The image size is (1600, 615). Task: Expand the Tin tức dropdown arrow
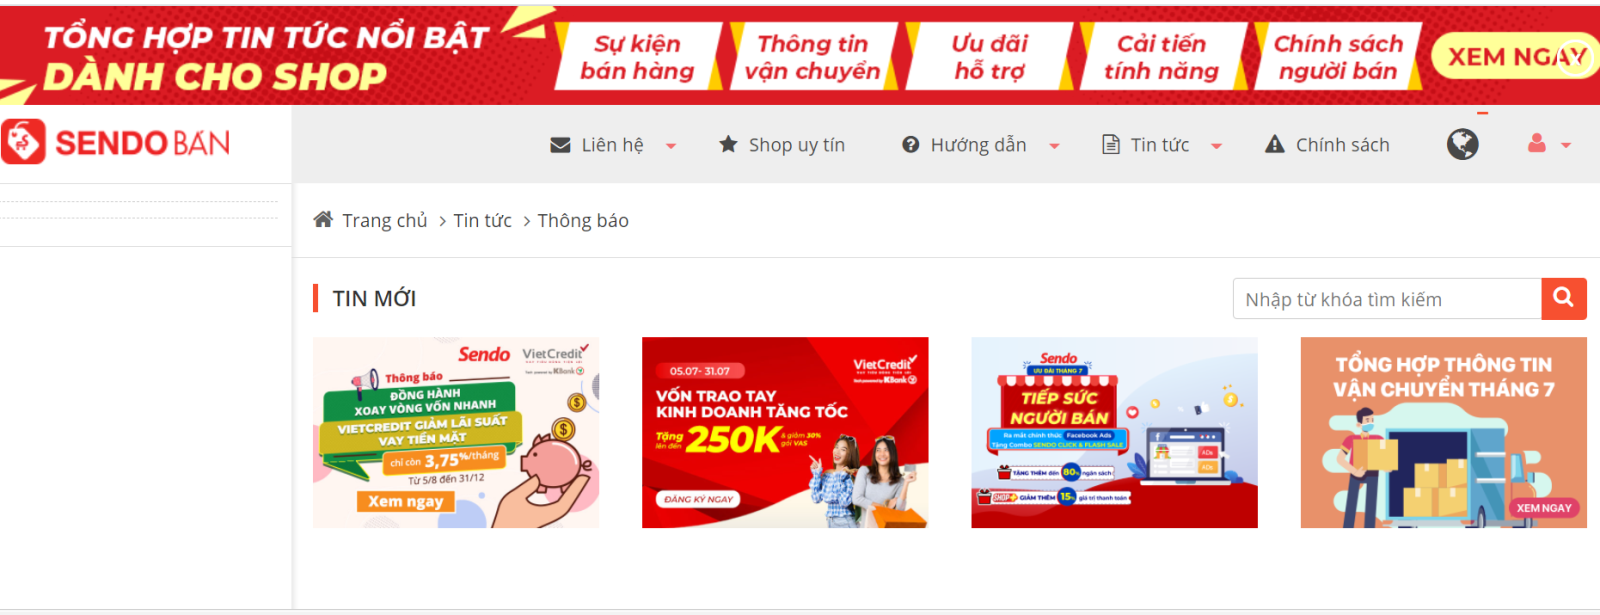tap(1216, 146)
